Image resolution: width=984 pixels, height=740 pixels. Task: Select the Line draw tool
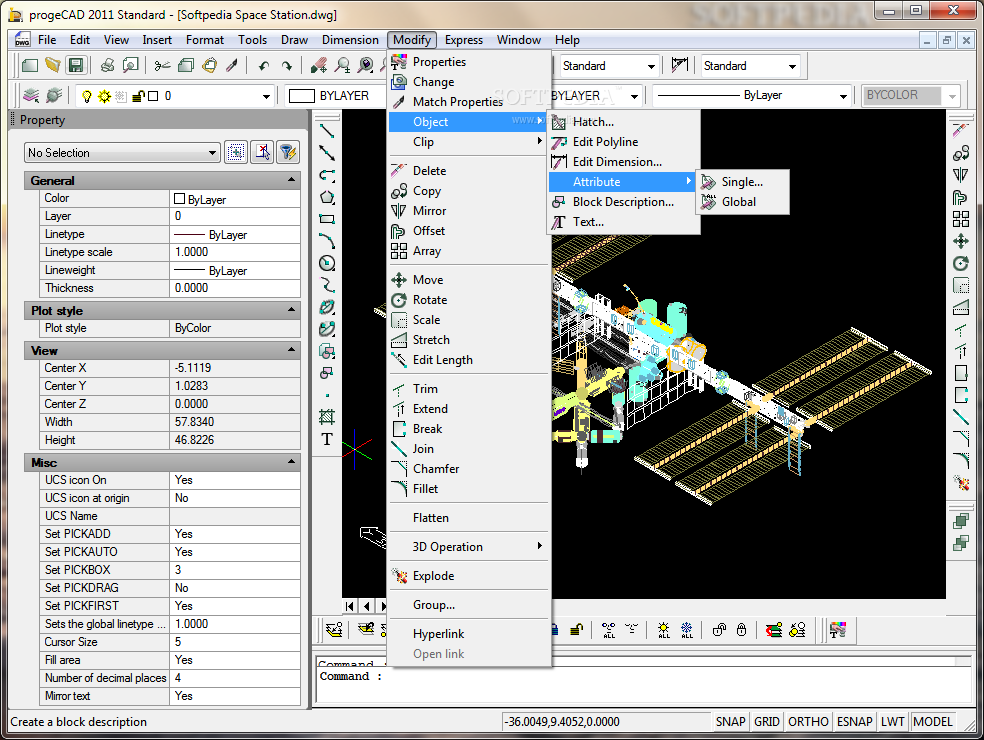coord(327,131)
